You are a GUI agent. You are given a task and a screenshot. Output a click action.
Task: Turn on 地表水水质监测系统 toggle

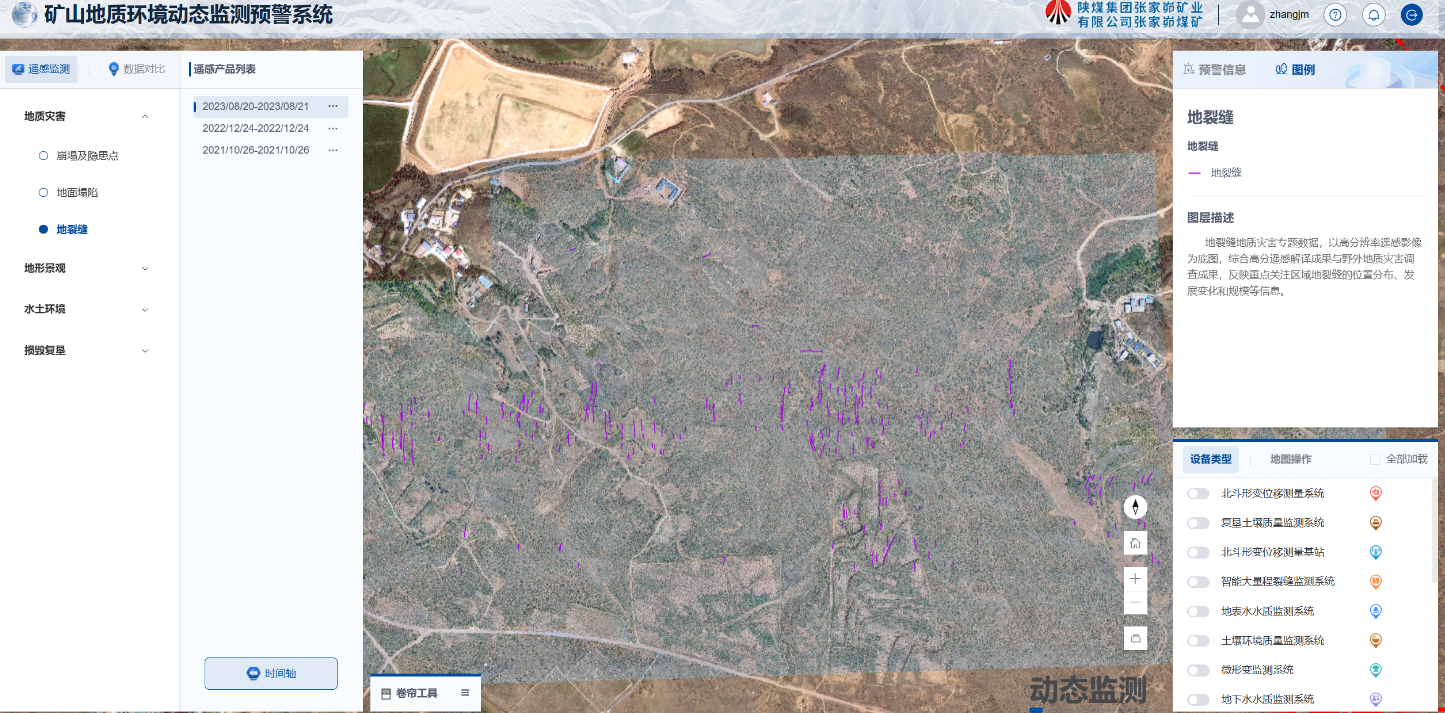(x=1198, y=611)
